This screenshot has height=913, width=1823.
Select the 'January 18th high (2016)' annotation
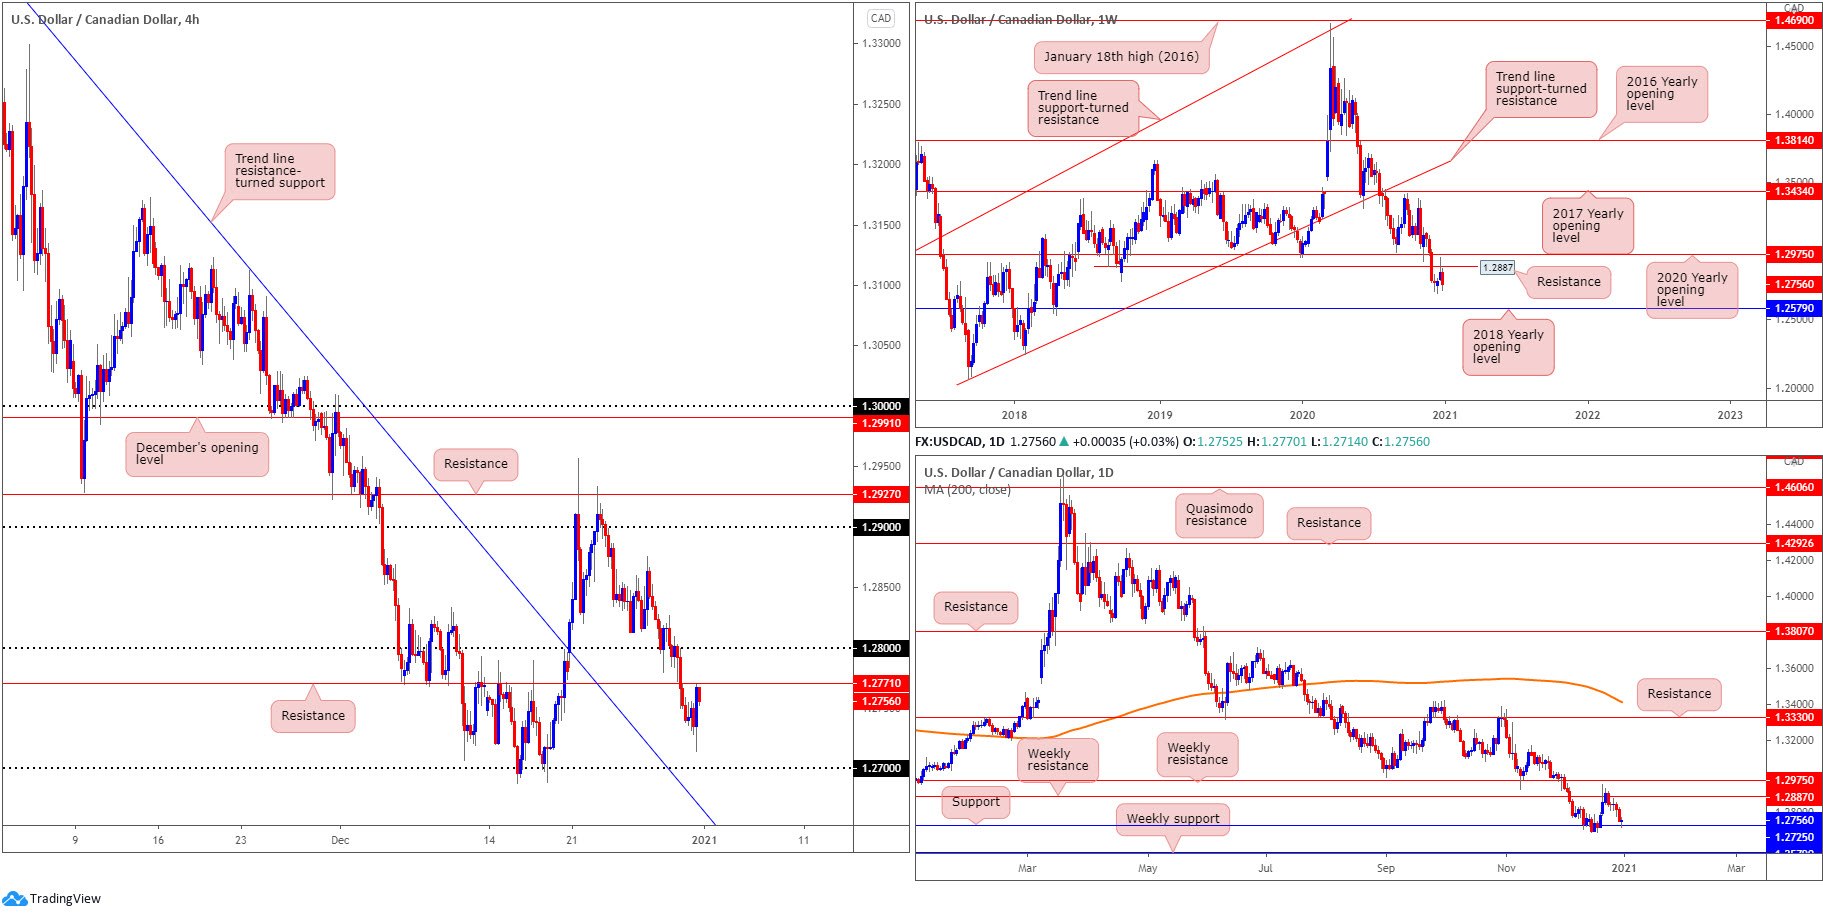point(1121,57)
